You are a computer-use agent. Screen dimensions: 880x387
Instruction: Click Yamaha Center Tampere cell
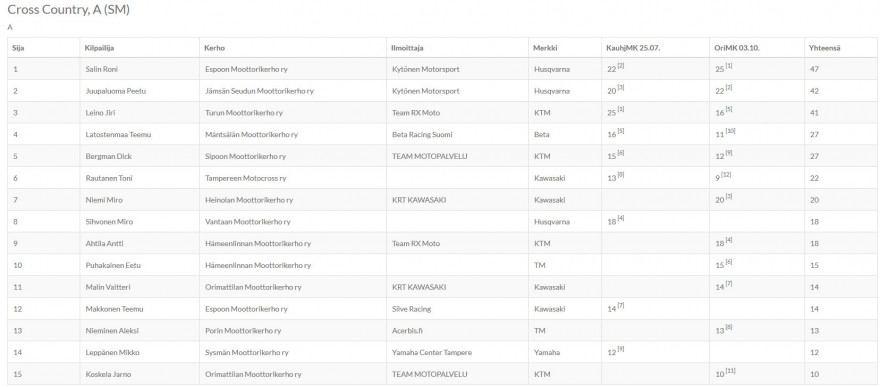432,353
